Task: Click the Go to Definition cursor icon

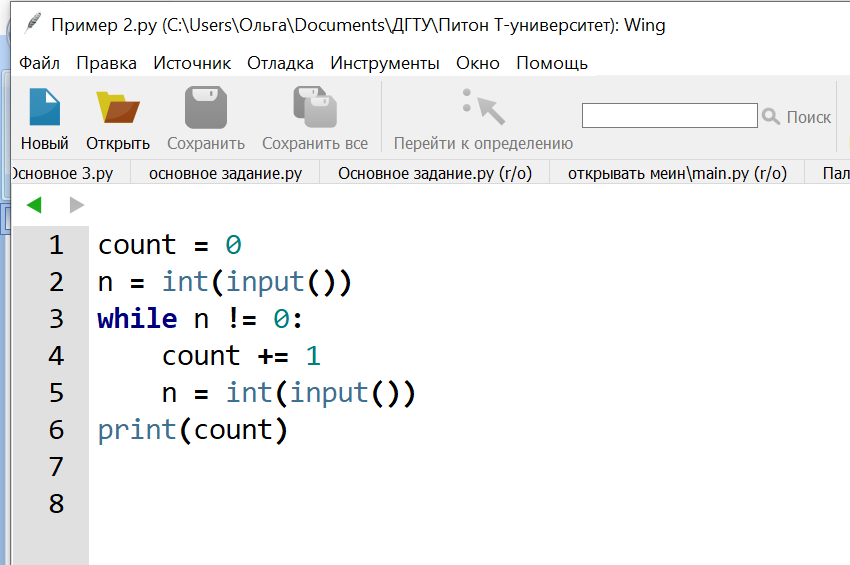Action: (483, 107)
